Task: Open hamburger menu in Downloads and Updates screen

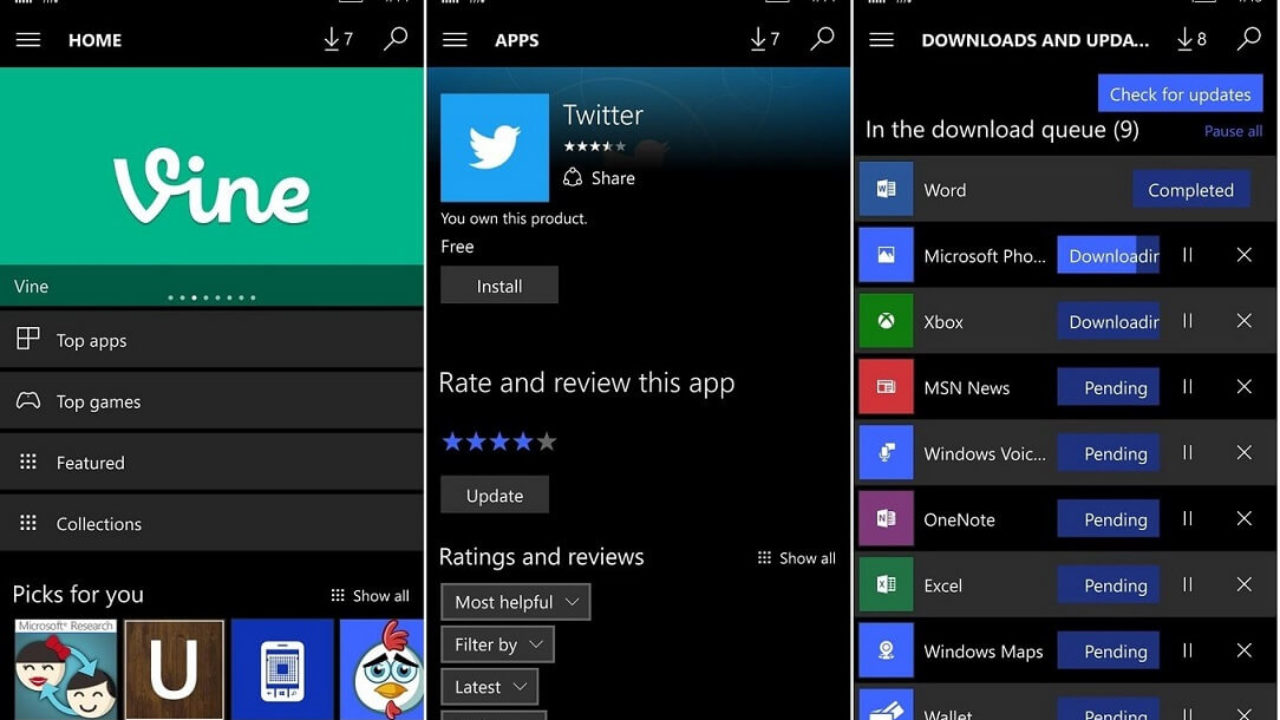Action: pos(881,40)
